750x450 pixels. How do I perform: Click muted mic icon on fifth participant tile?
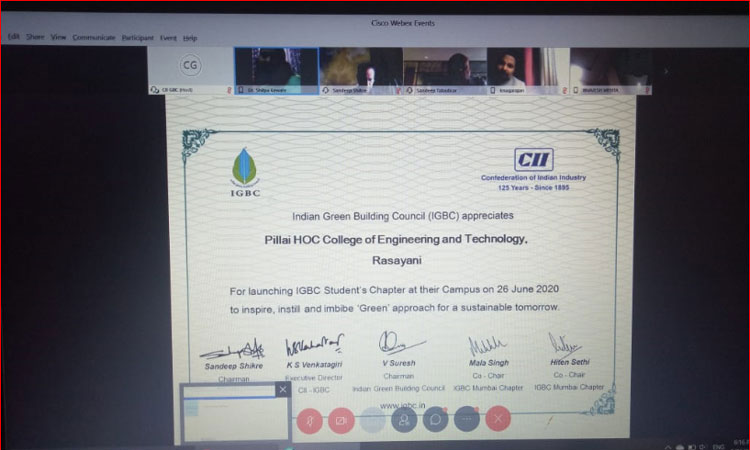[x=565, y=90]
